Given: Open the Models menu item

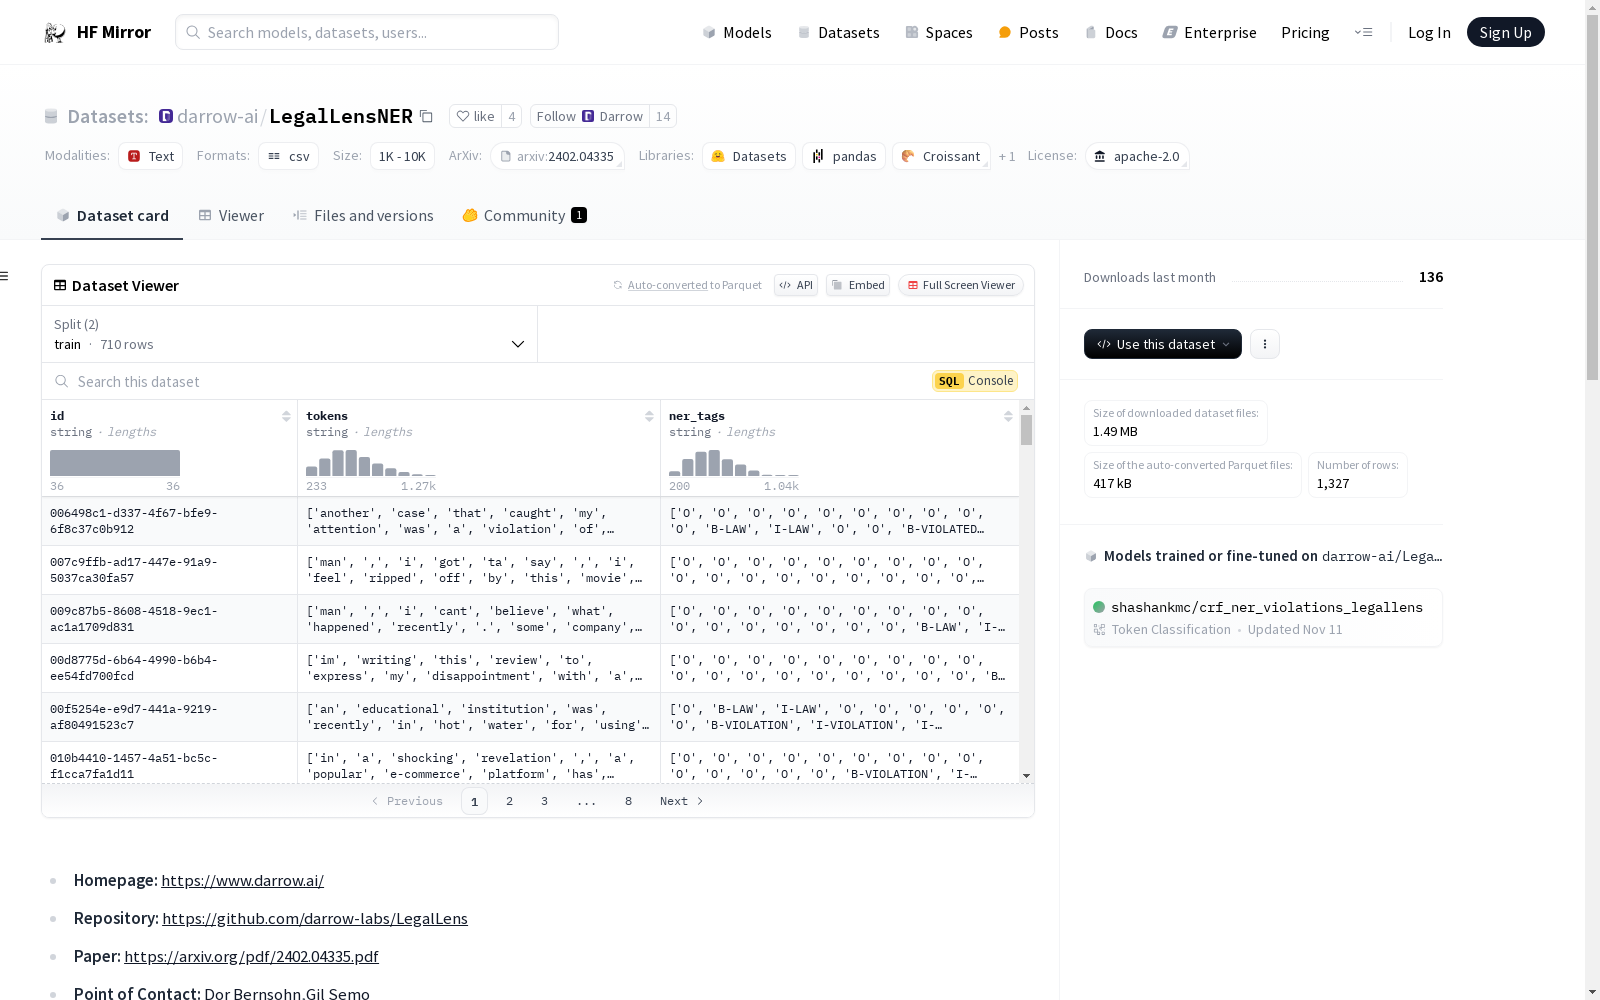Looking at the screenshot, I should coord(737,33).
